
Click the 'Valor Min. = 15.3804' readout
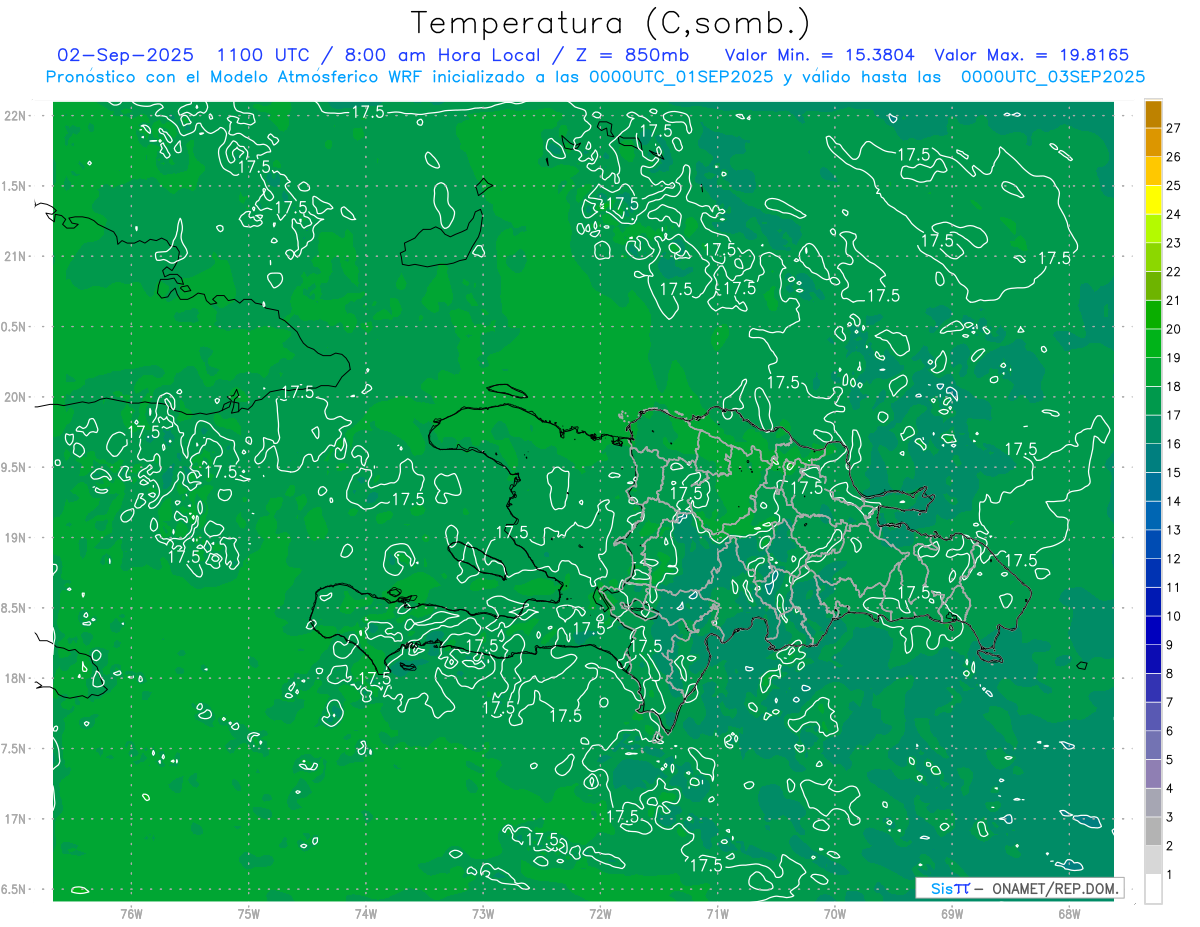click(x=820, y=55)
